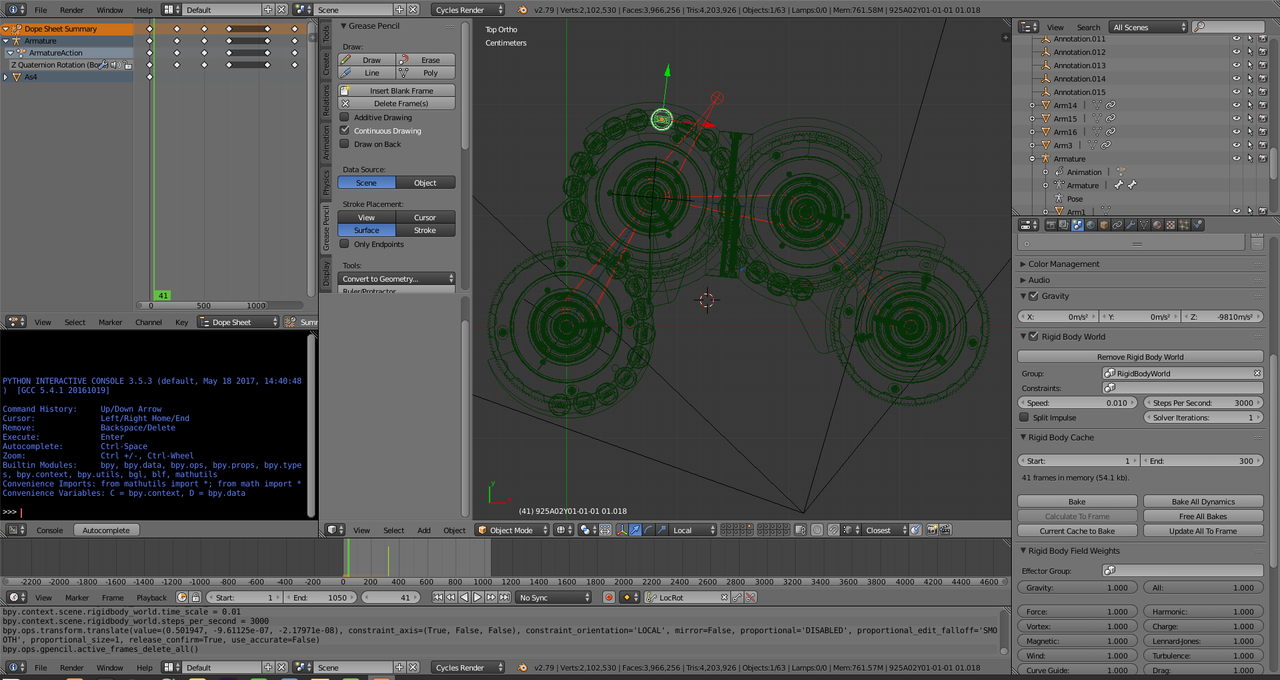Select the translate manipulator arrow icon
This screenshot has width=1280, height=680.
pyautogui.click(x=635, y=530)
